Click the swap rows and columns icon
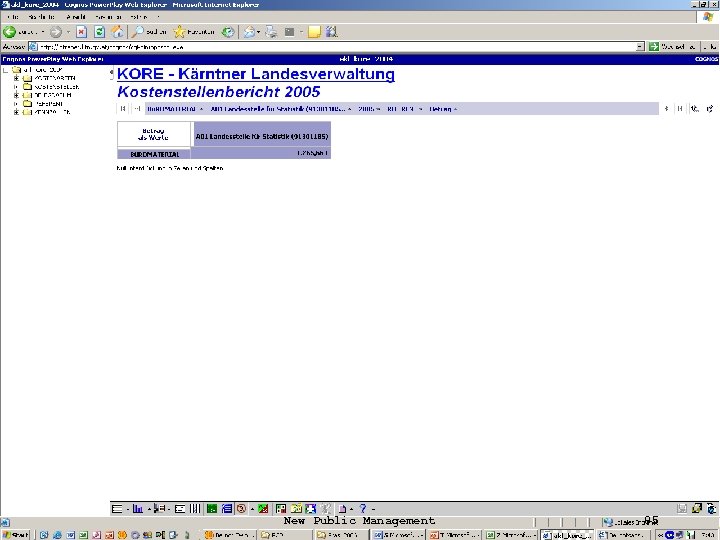720x540 pixels. click(x=180, y=509)
